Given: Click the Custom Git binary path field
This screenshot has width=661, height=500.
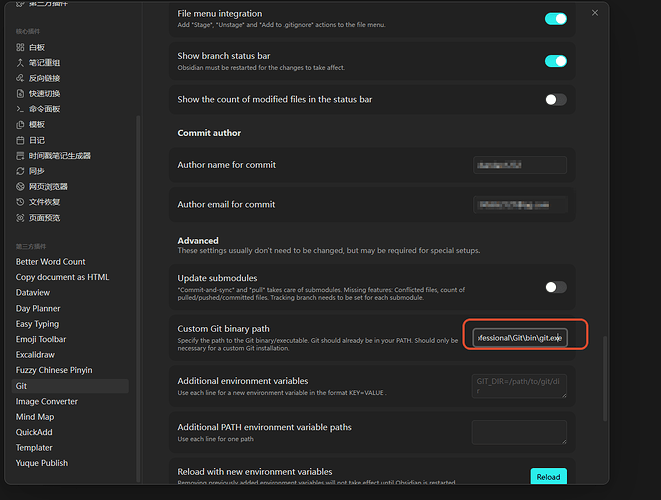Looking at the screenshot, I should tap(520, 338).
